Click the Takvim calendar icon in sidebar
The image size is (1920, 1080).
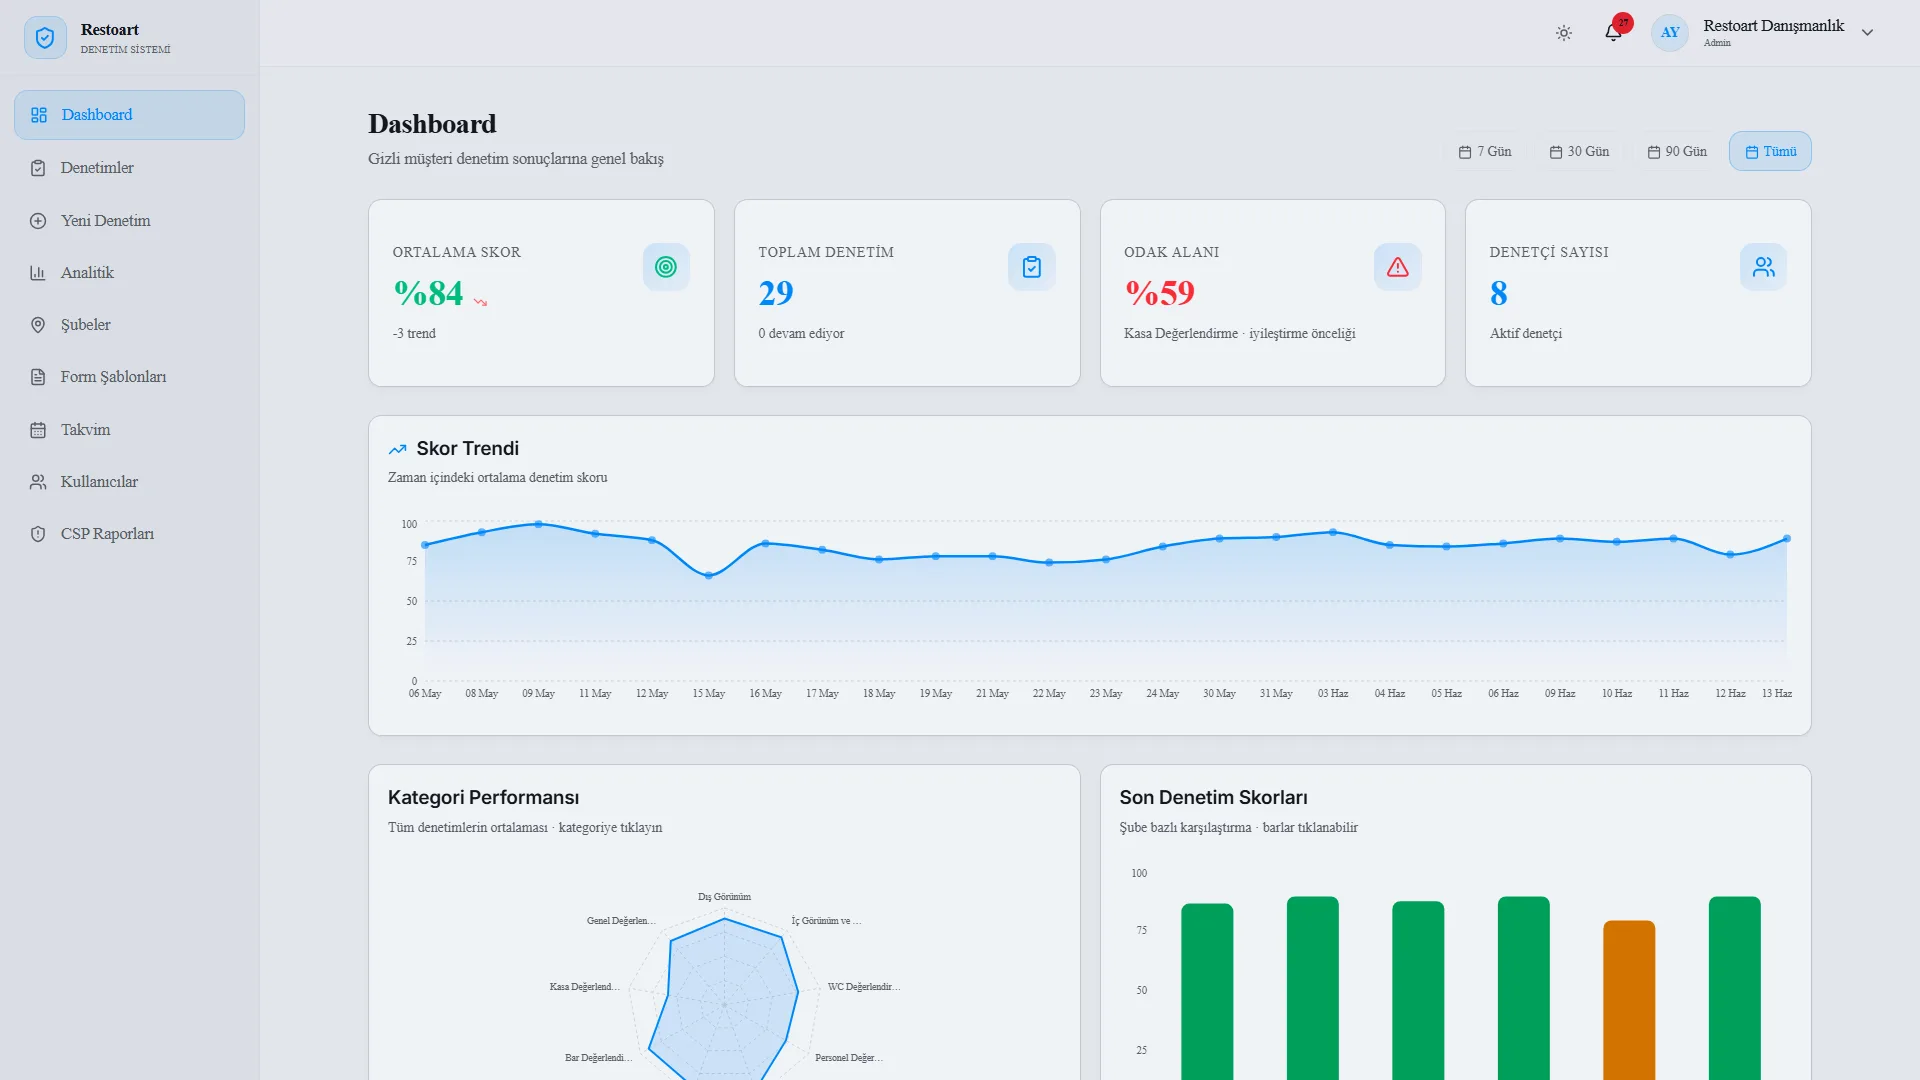(38, 430)
